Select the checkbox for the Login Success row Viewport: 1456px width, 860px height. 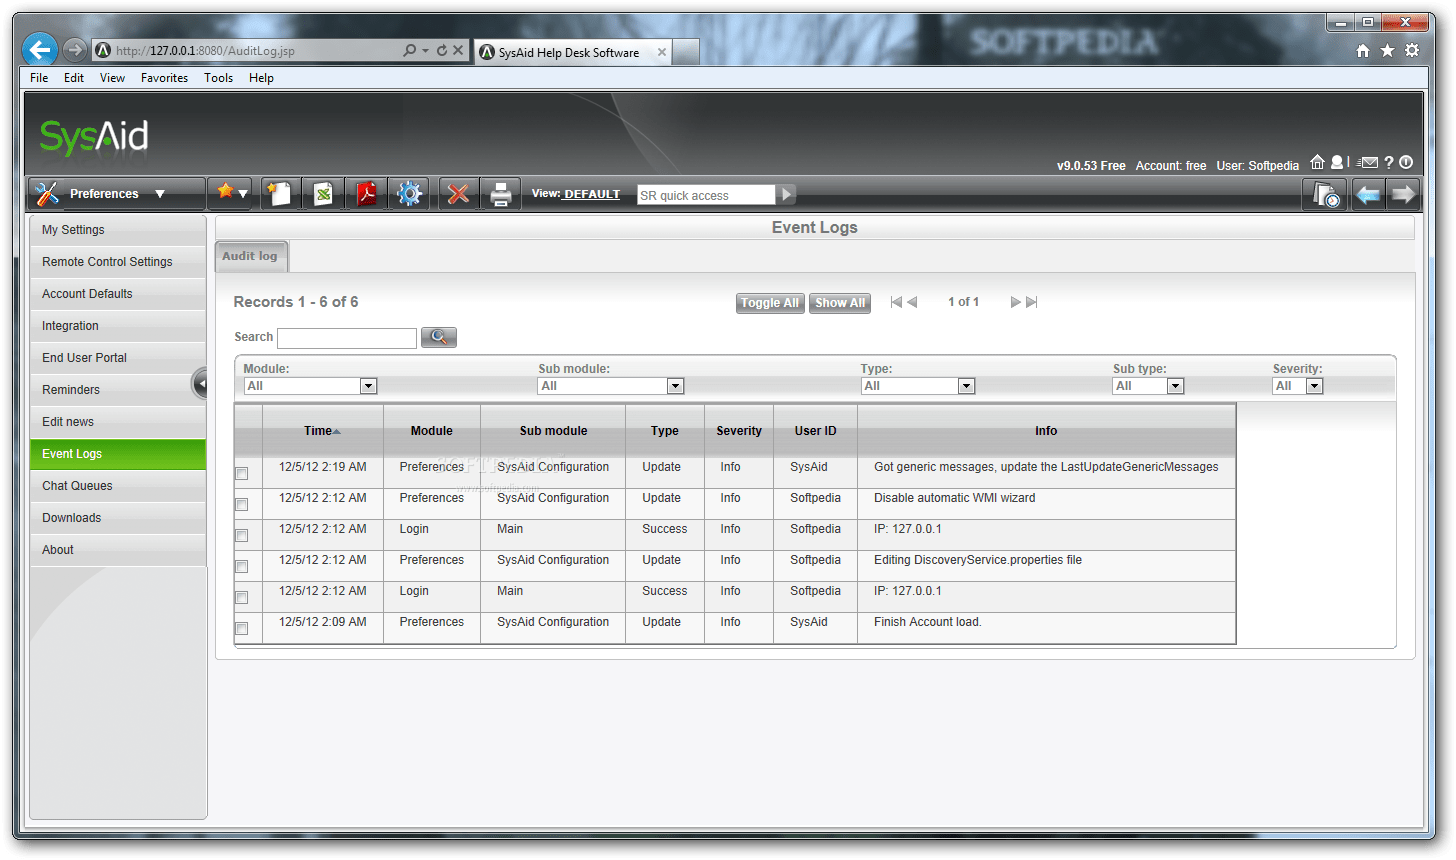(x=240, y=535)
